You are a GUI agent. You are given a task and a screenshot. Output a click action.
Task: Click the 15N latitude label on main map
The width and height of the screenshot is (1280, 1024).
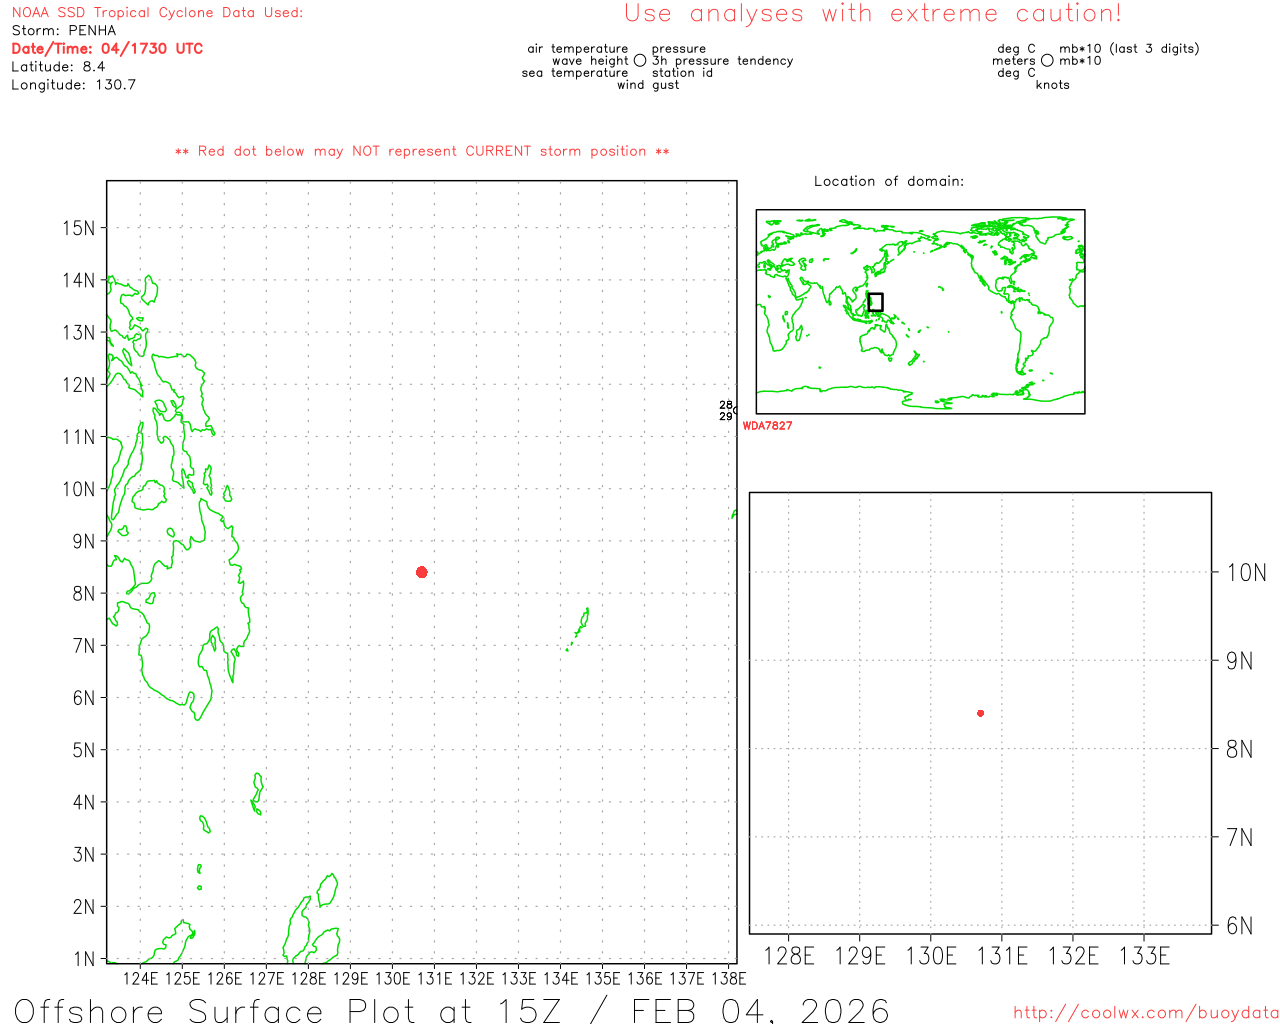[x=79, y=228]
